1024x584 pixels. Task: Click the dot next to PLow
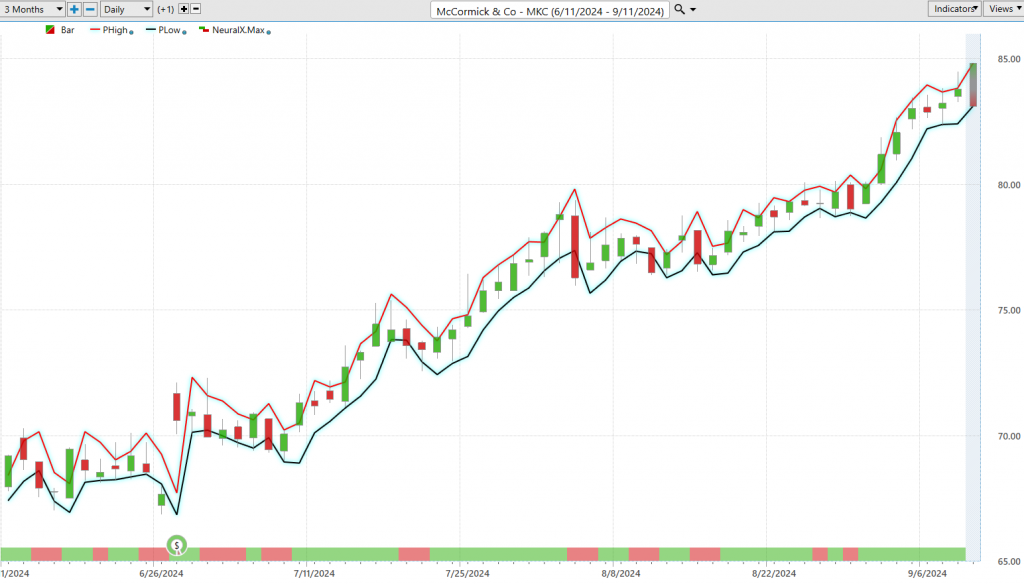point(184,32)
